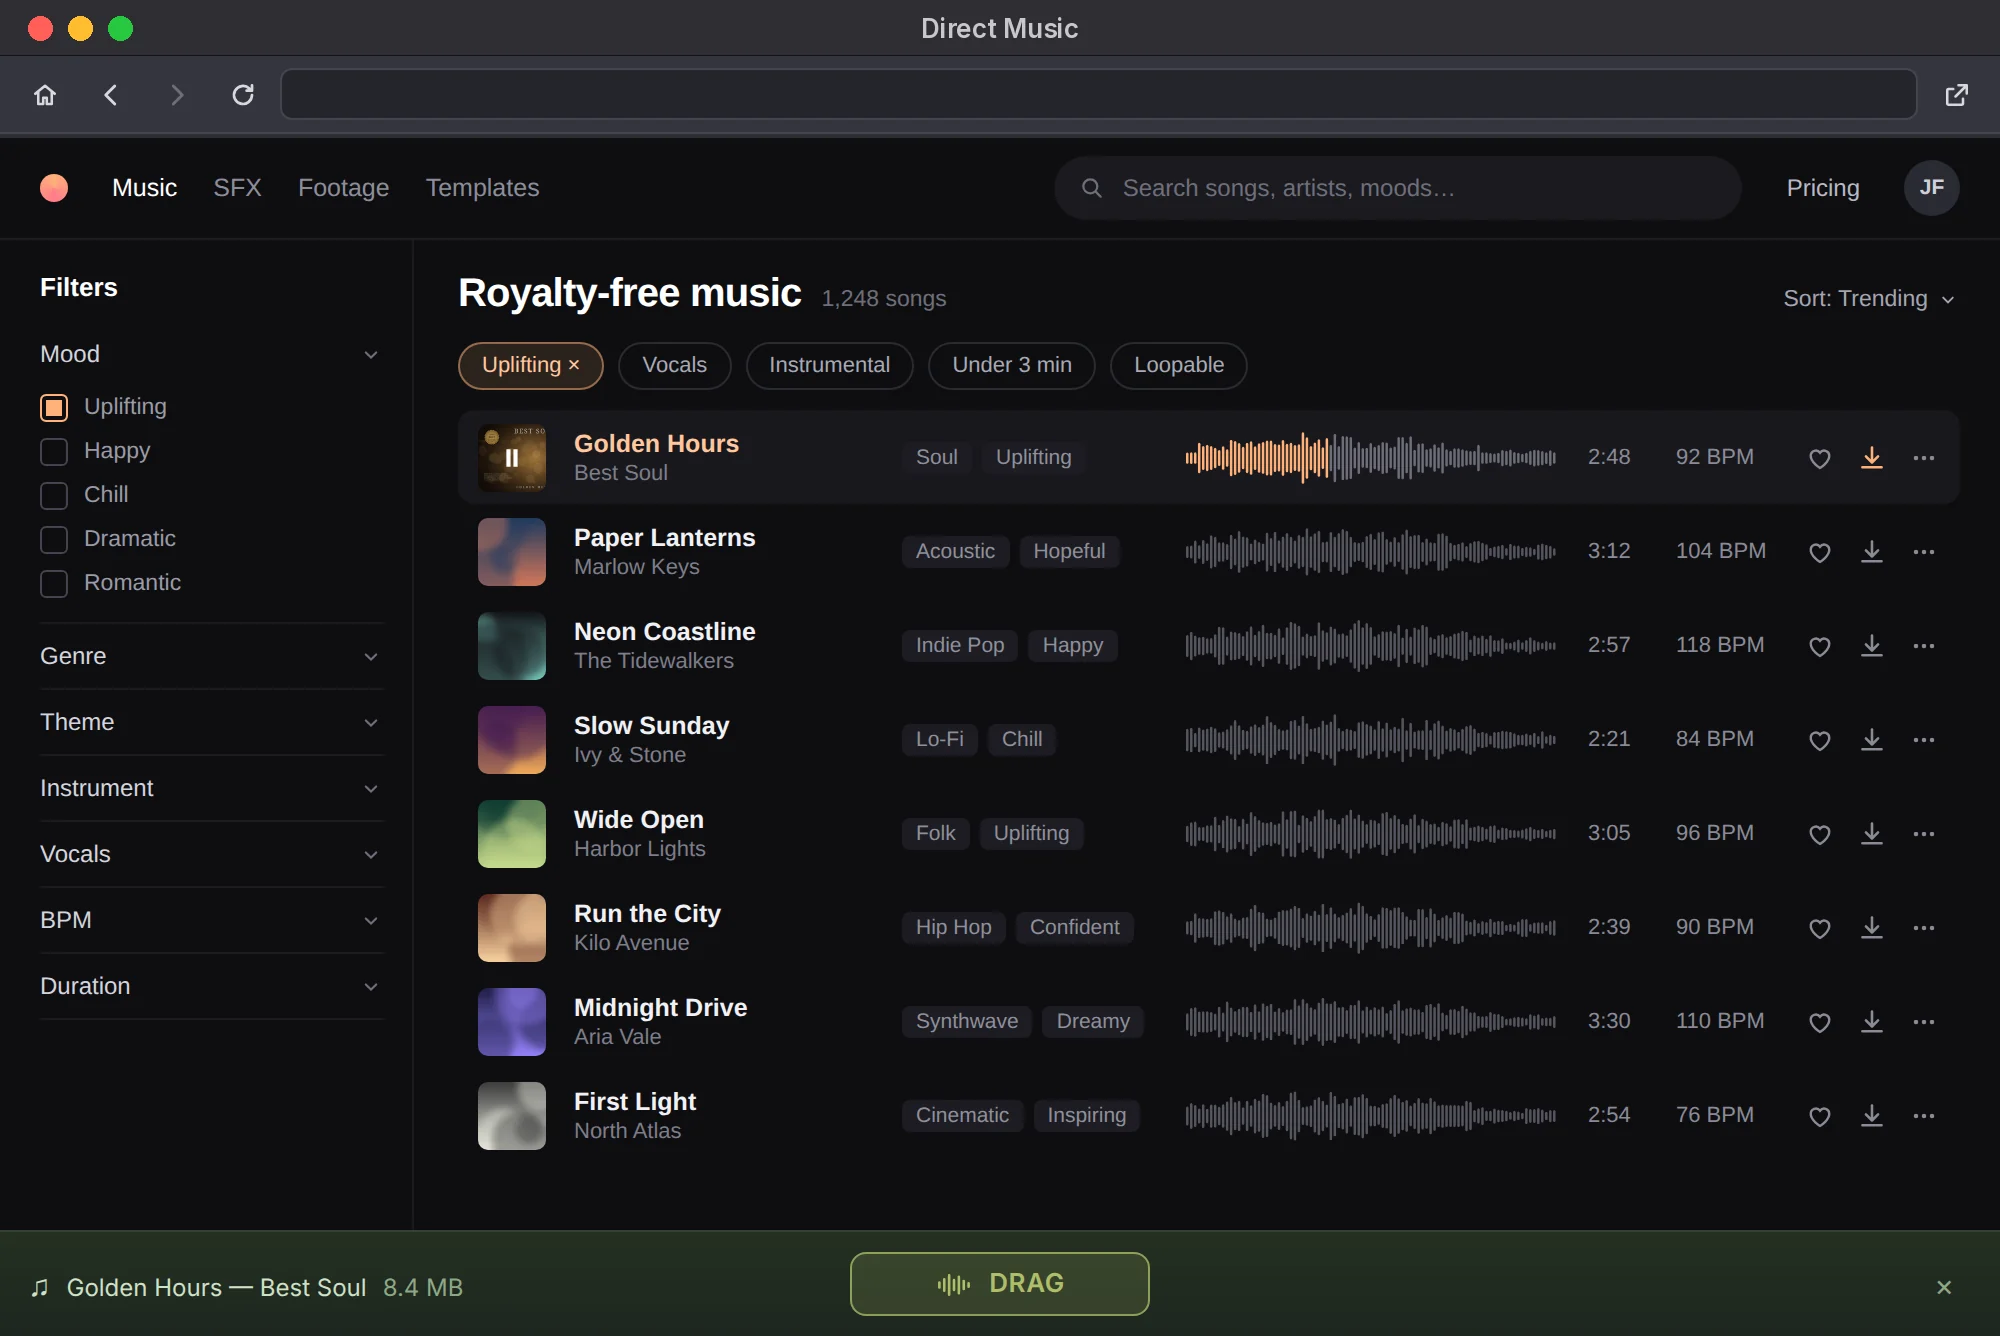Open more options for Golden Hours
Screen dimensions: 2000x1336
[x=1924, y=458]
